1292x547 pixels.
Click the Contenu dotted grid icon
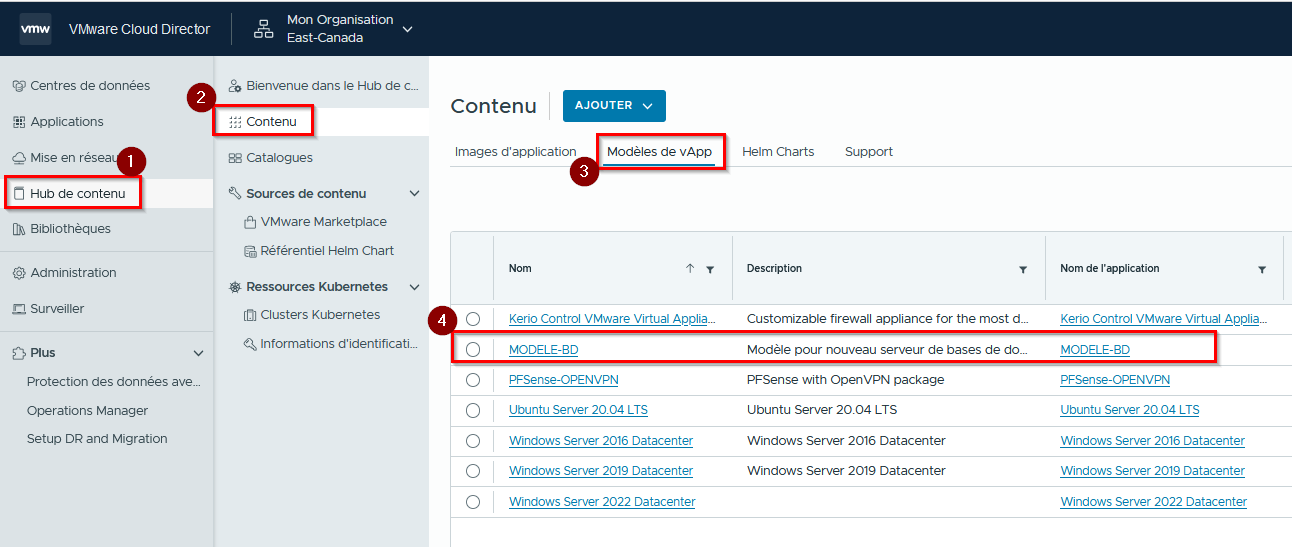click(x=235, y=122)
